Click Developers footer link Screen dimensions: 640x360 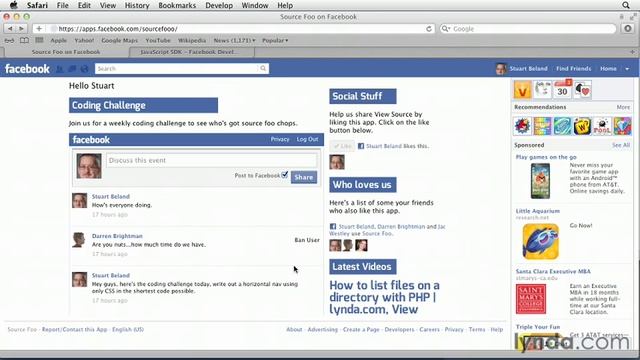point(399,329)
